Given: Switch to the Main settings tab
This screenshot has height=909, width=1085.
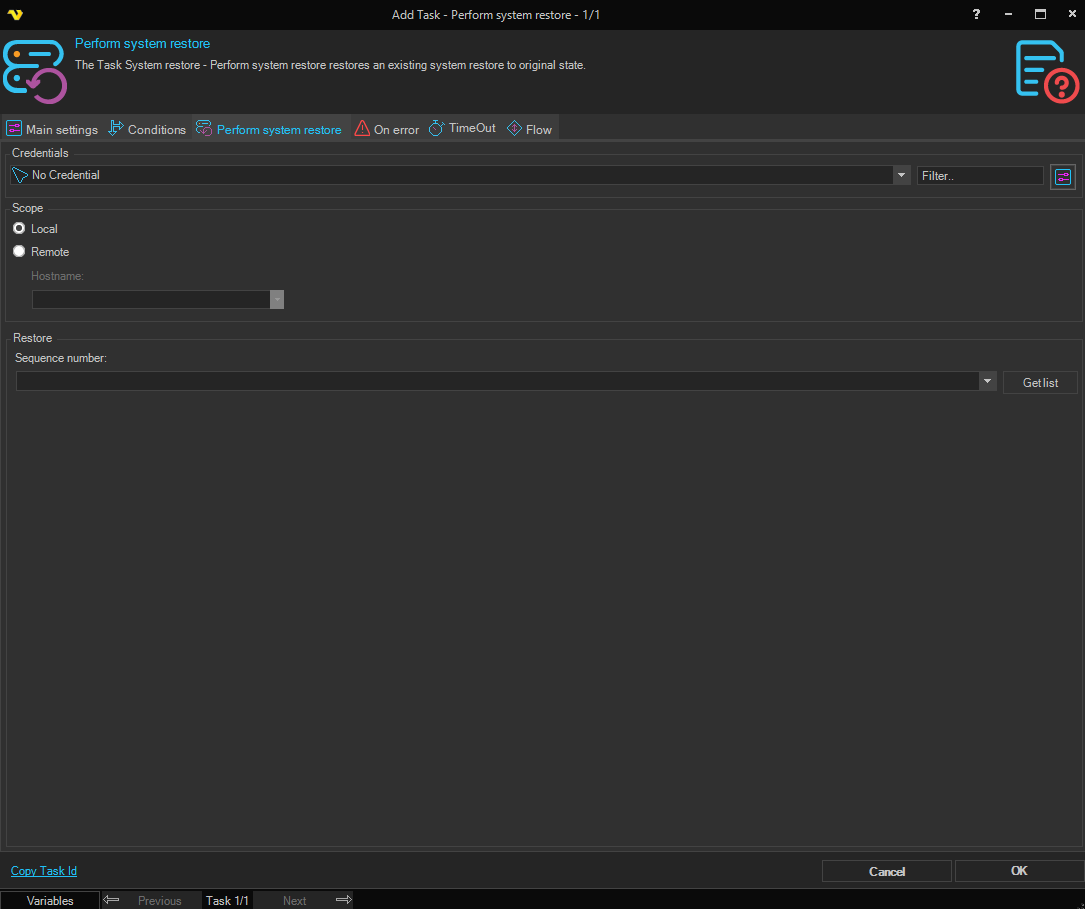Looking at the screenshot, I should point(52,129).
